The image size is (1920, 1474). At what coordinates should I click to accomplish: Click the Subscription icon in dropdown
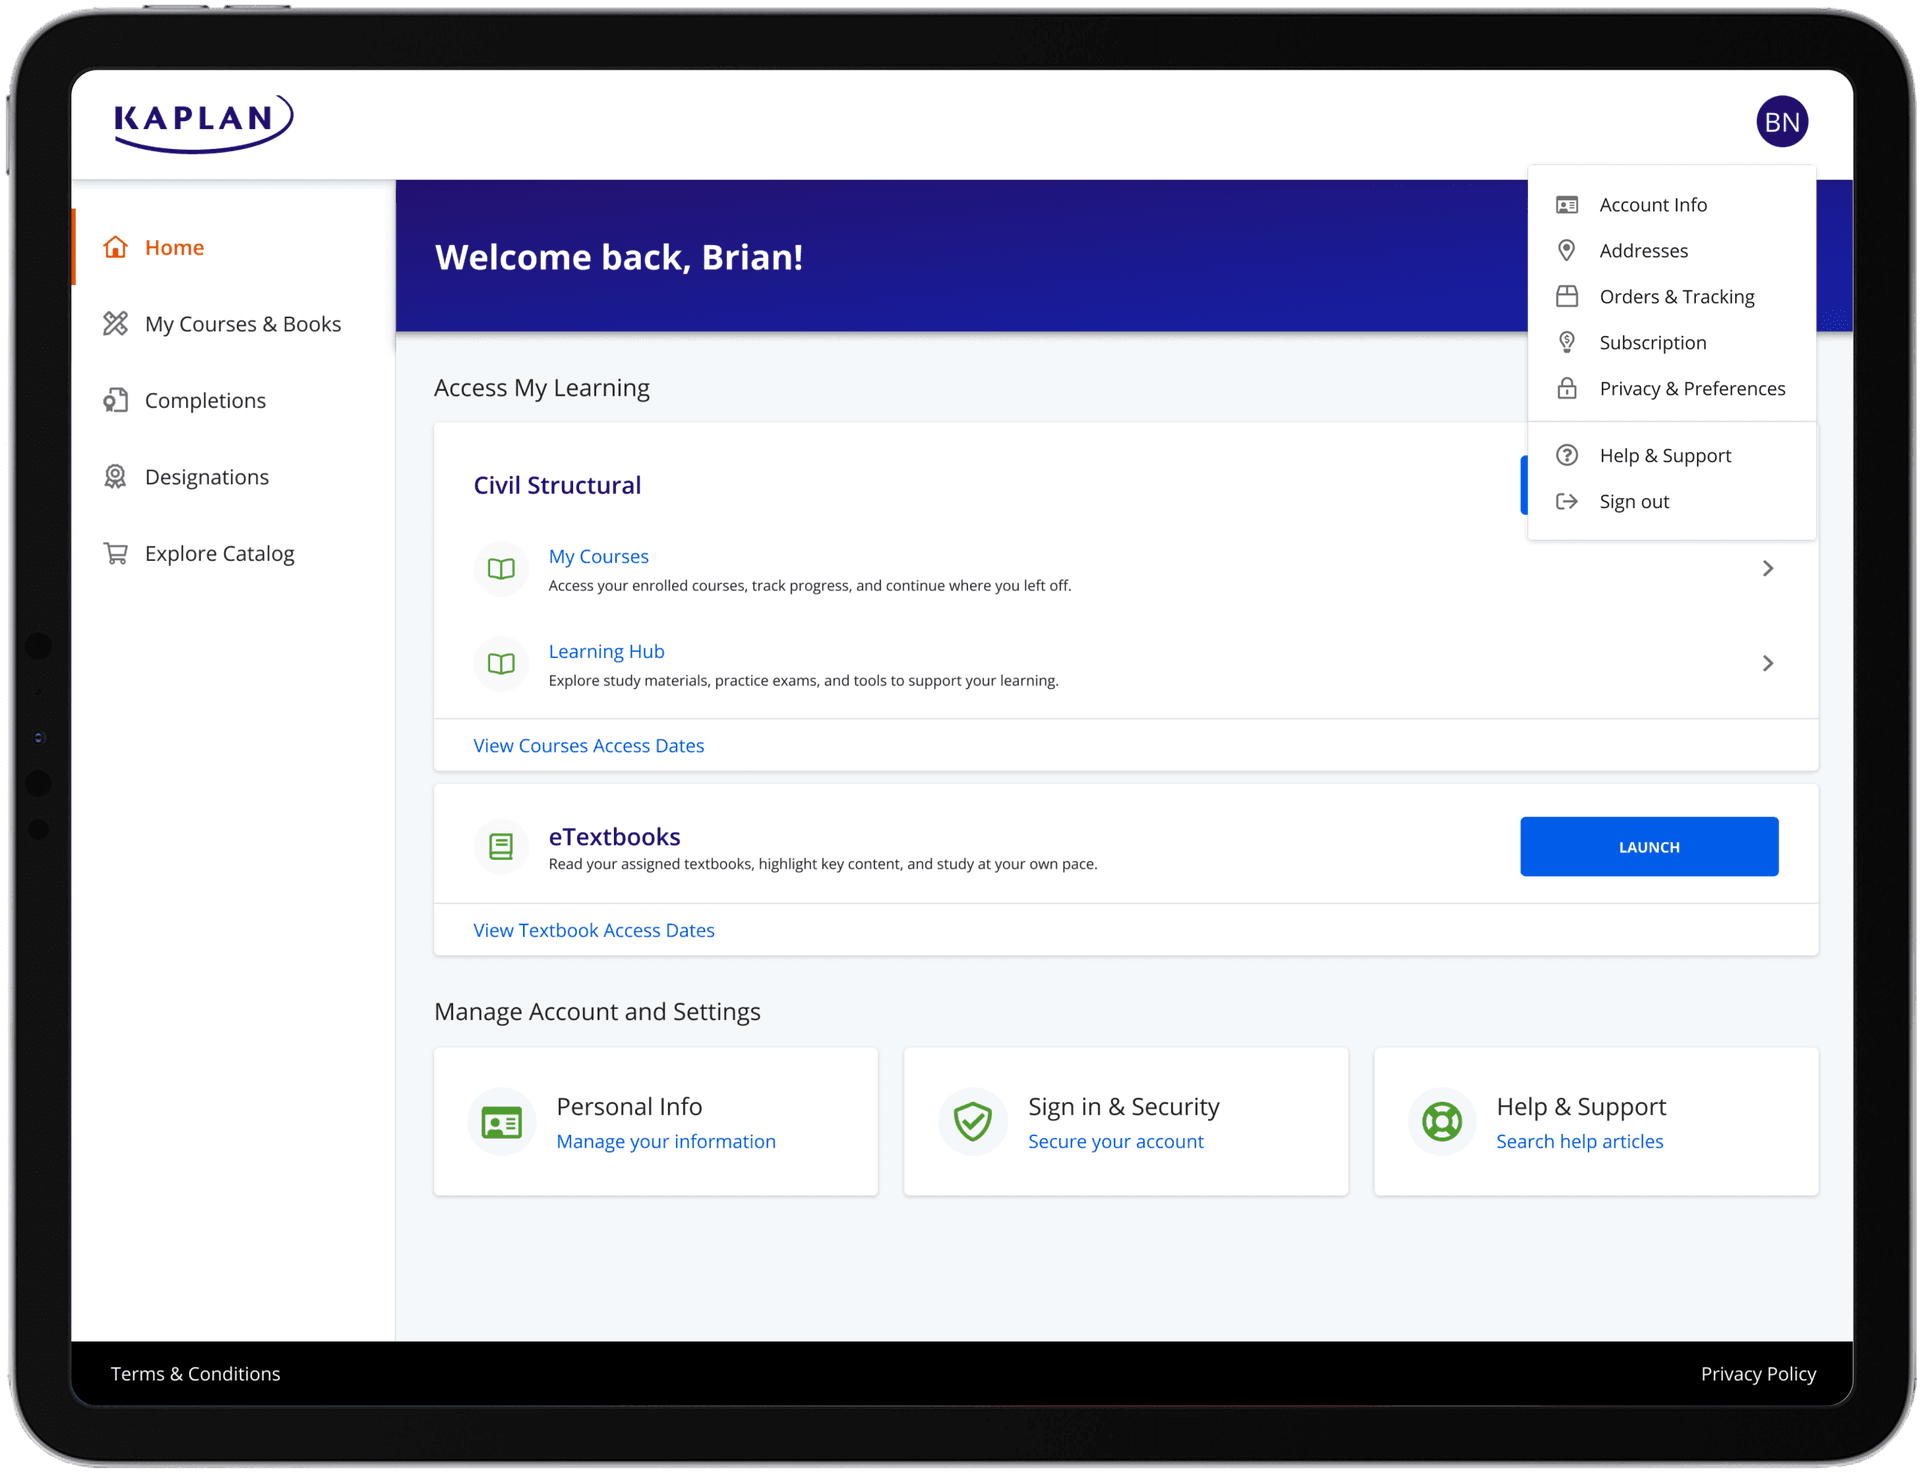pos(1567,342)
